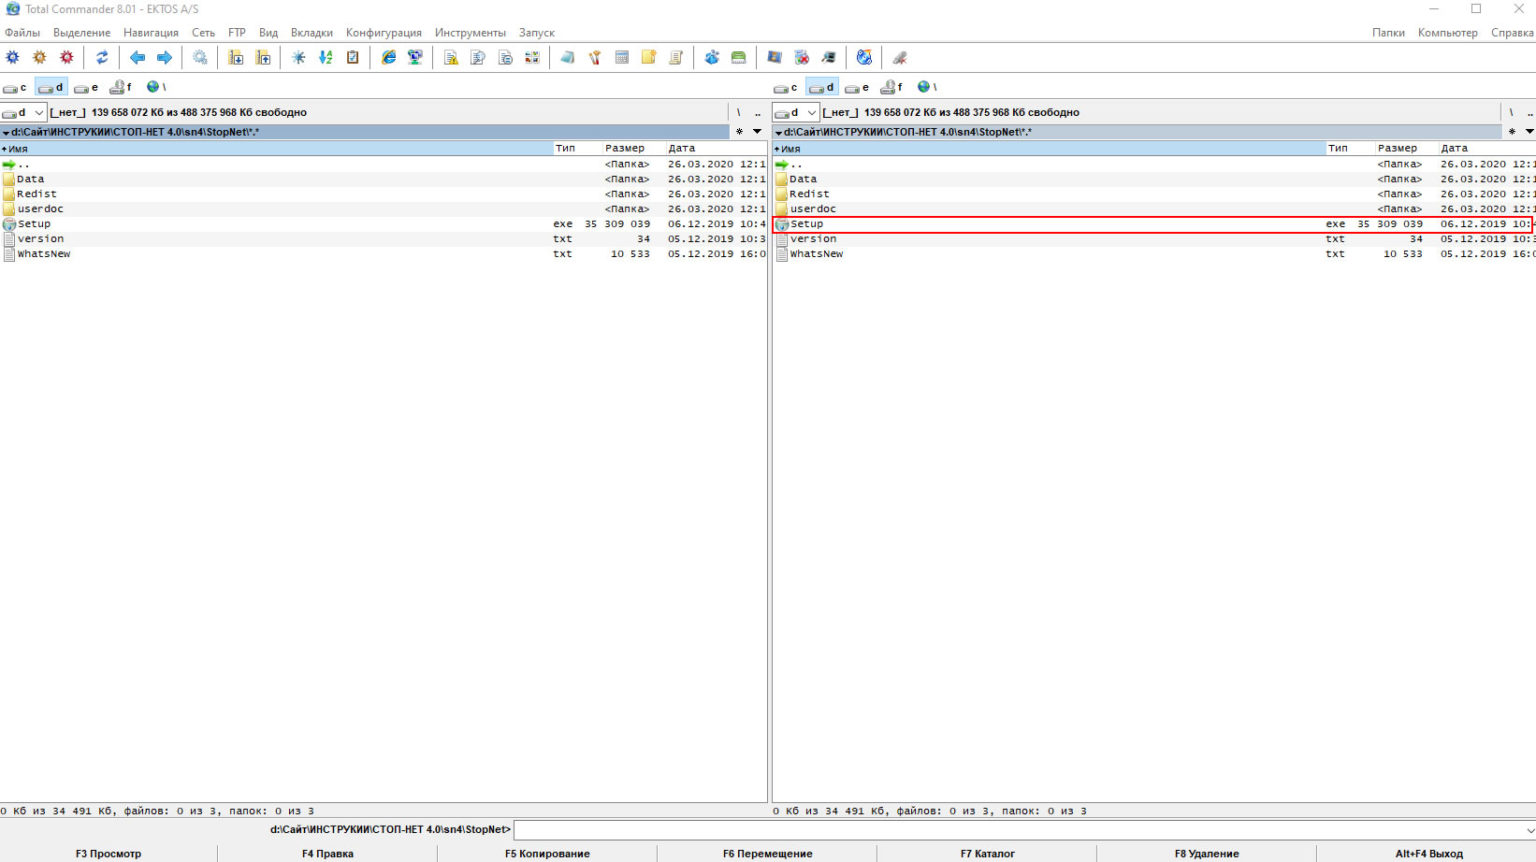1536x862 pixels.
Task: Click the last grey tool toolbar icon
Action: [900, 58]
